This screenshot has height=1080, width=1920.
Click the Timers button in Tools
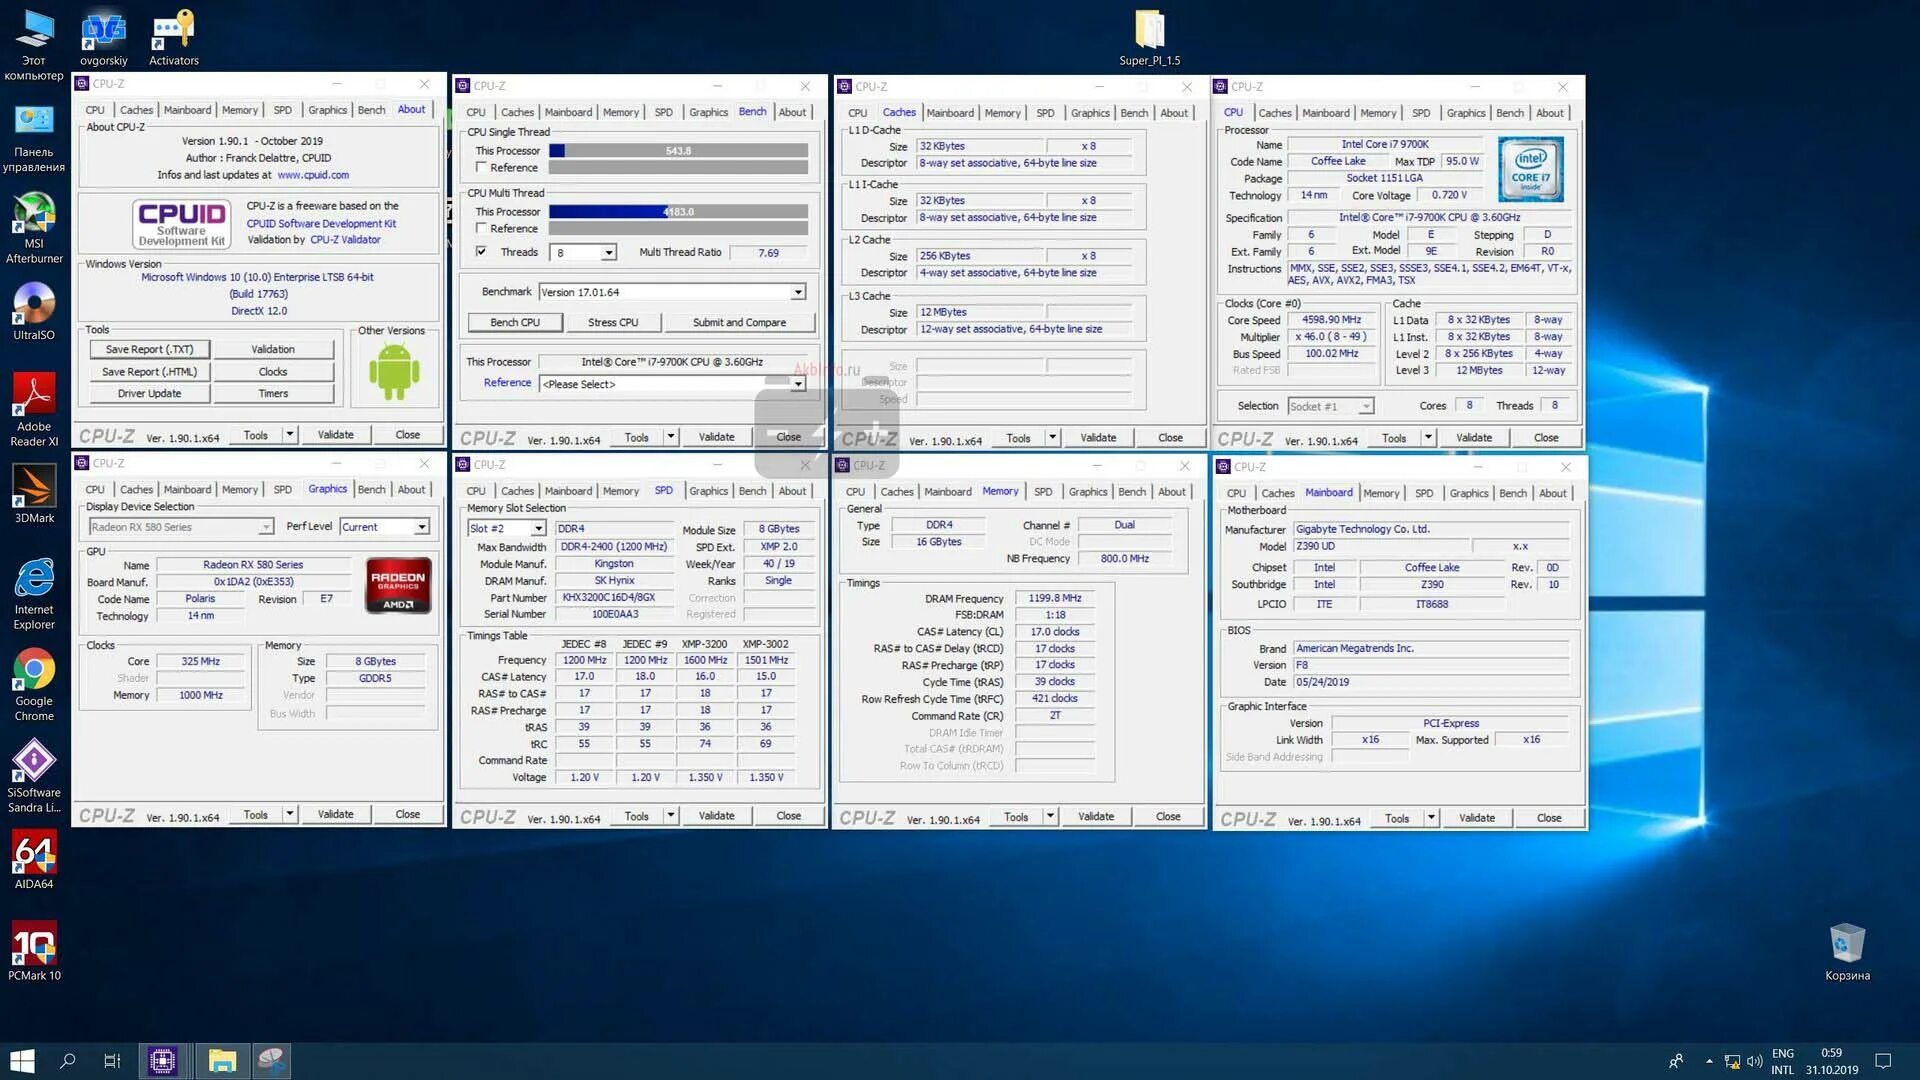(x=273, y=394)
